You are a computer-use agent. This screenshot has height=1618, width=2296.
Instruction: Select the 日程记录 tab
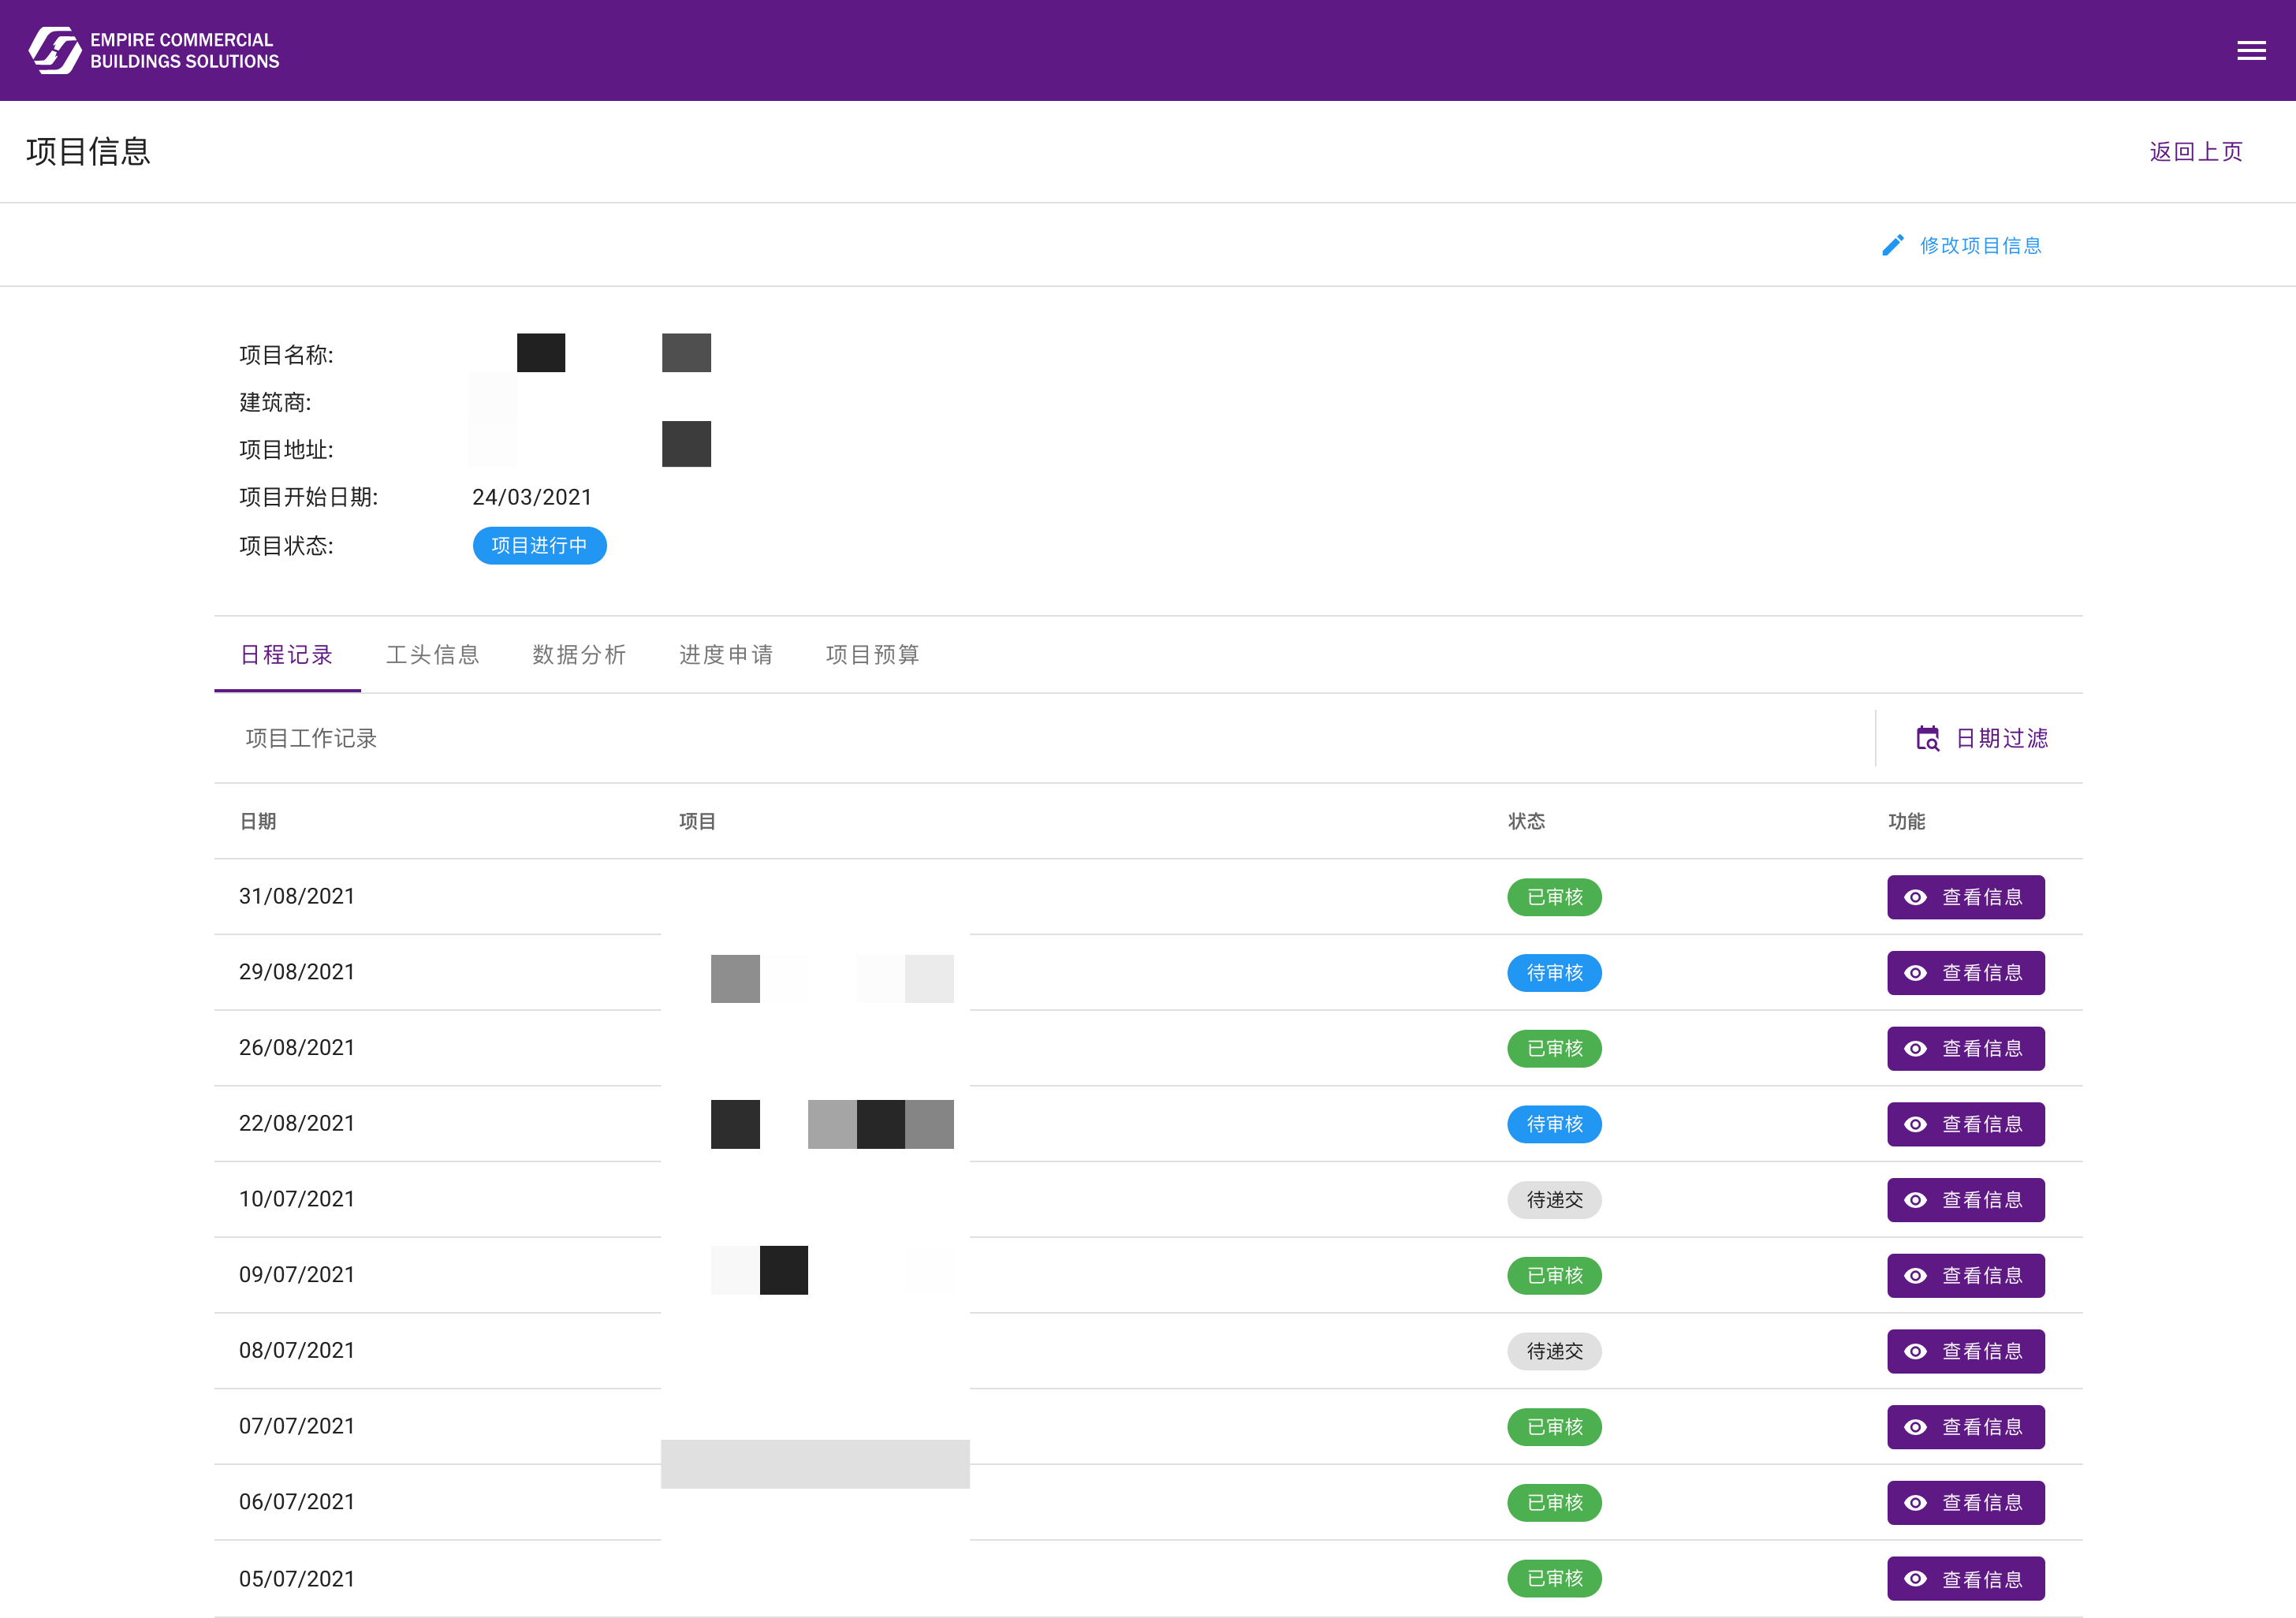point(287,654)
